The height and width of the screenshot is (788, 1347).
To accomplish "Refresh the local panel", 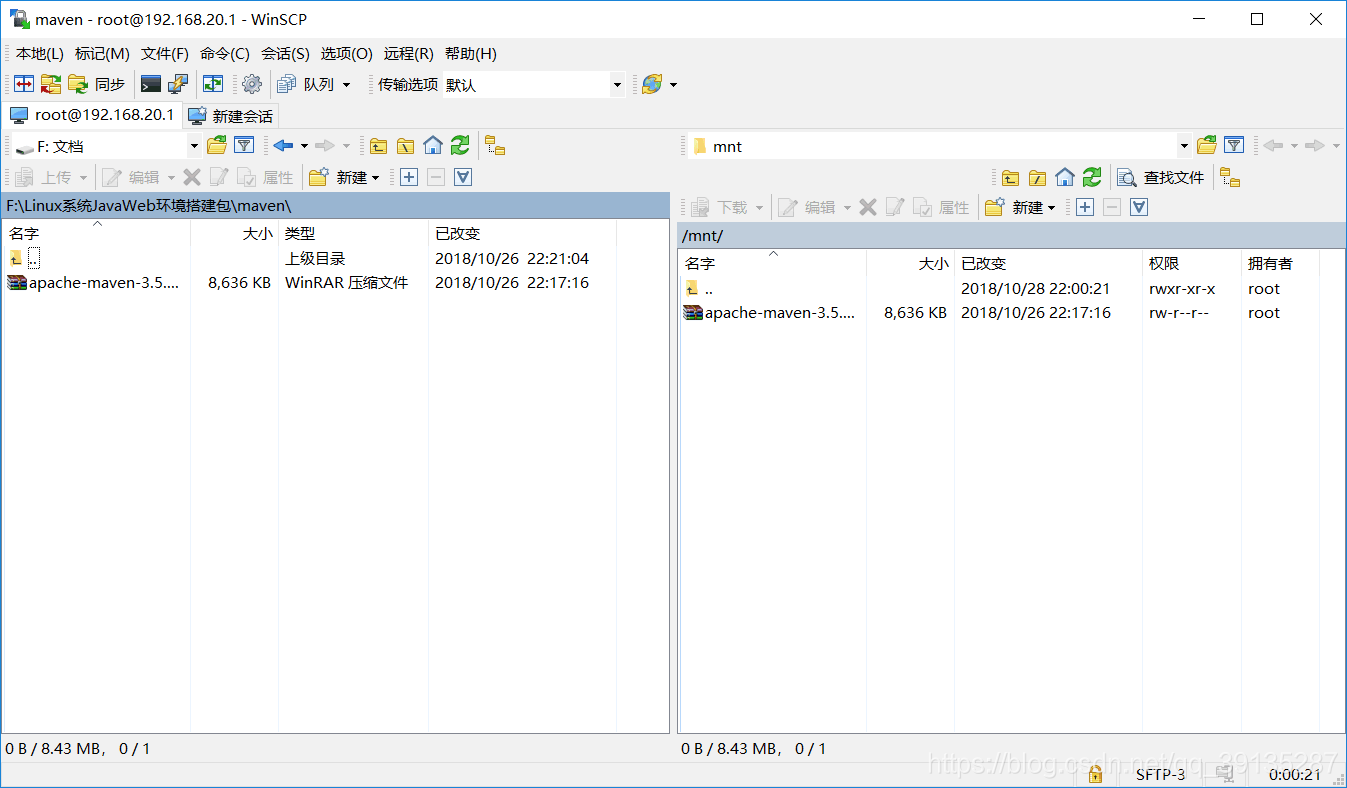I will coord(460,146).
